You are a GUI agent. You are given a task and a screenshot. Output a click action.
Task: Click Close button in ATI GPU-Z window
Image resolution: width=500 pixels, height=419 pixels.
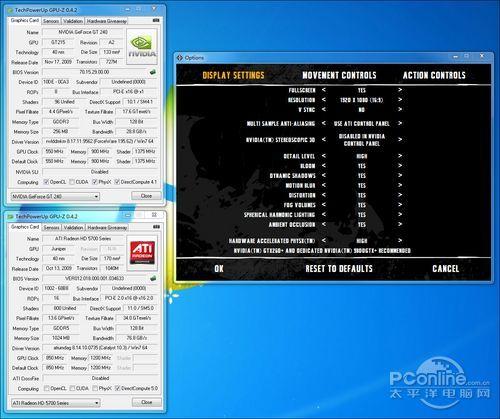click(147, 402)
